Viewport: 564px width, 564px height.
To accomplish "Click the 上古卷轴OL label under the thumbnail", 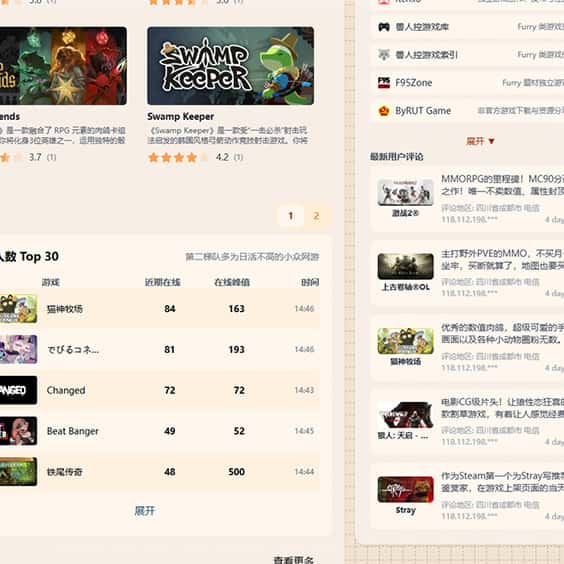I will click(x=405, y=287).
